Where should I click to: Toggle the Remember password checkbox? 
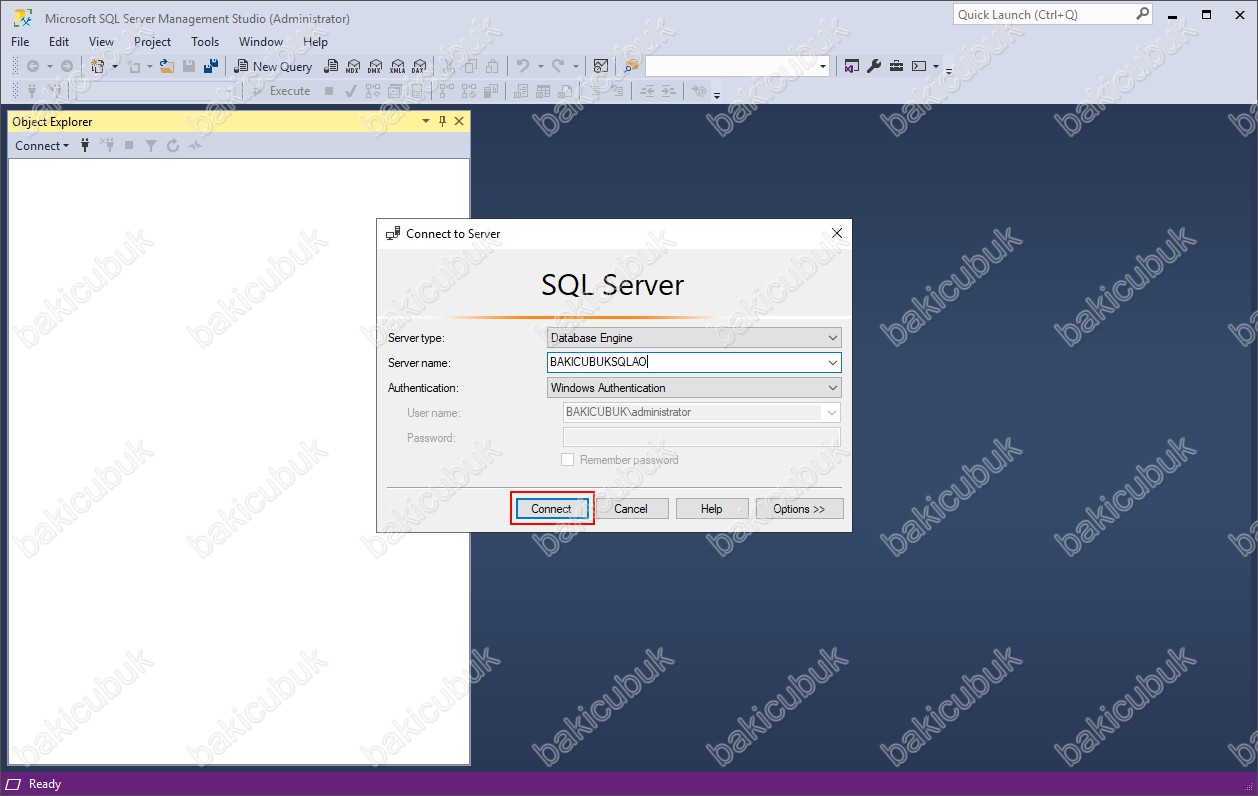pos(567,460)
